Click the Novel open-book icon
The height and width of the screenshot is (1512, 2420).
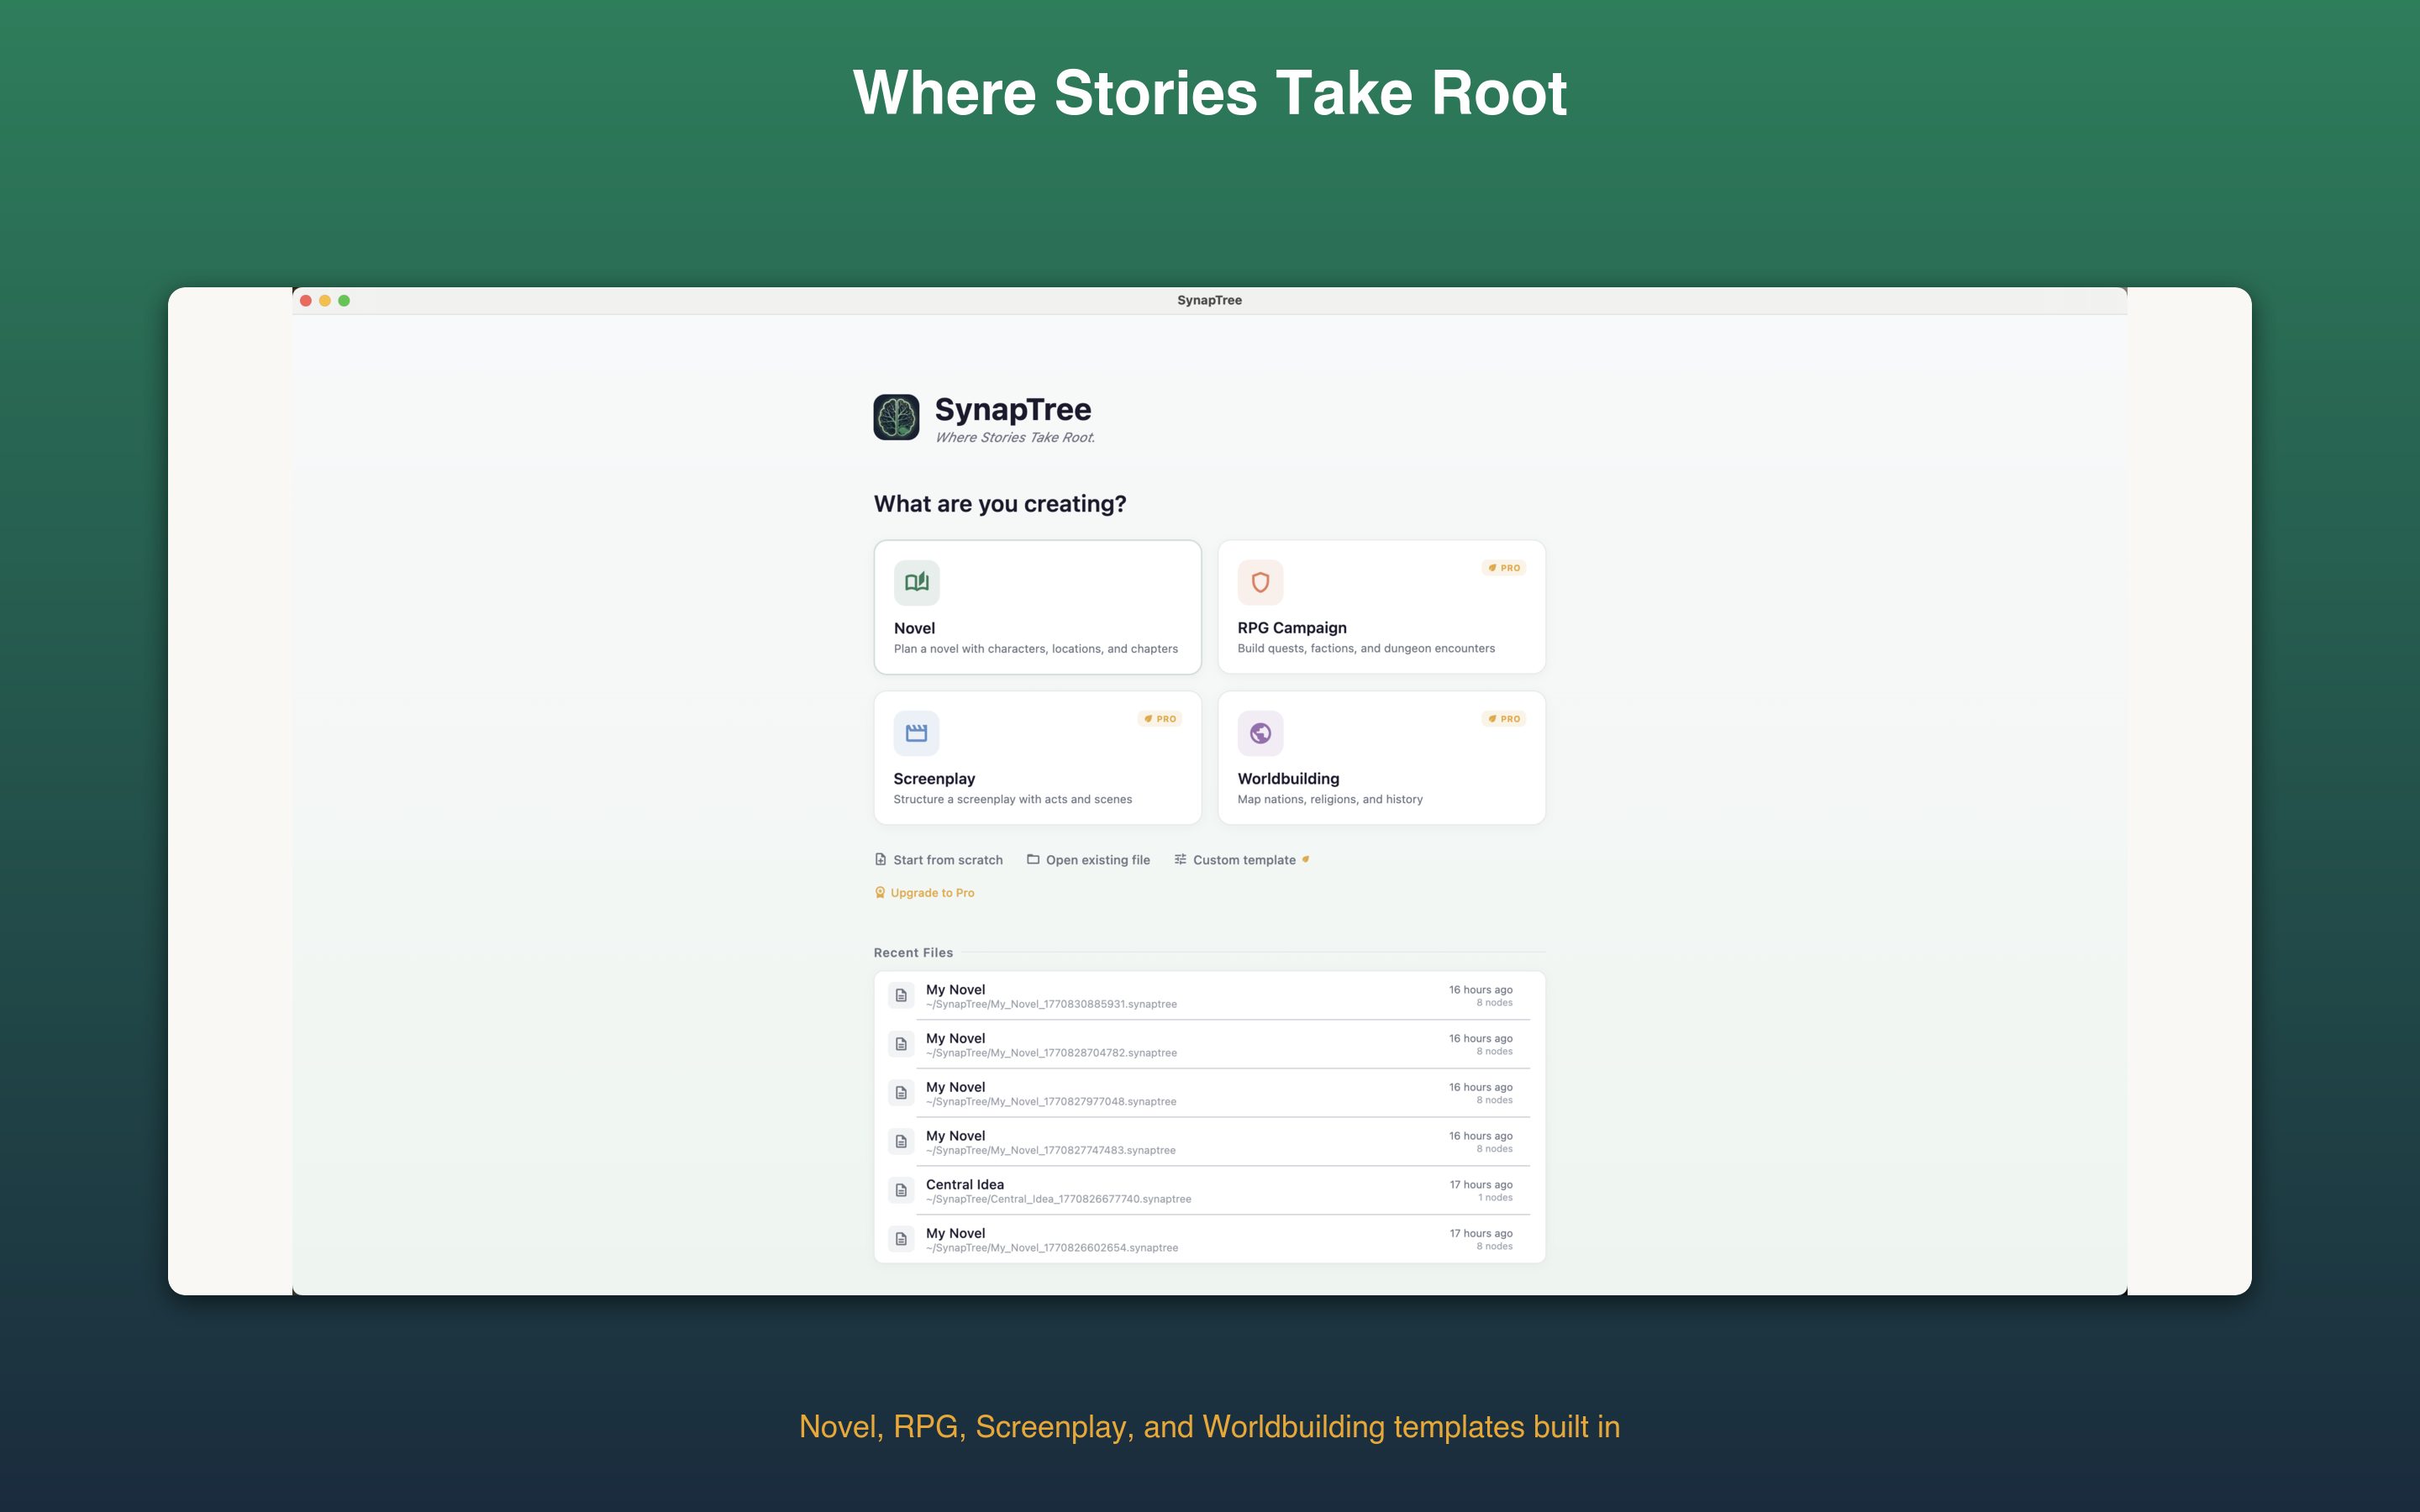[x=916, y=582]
